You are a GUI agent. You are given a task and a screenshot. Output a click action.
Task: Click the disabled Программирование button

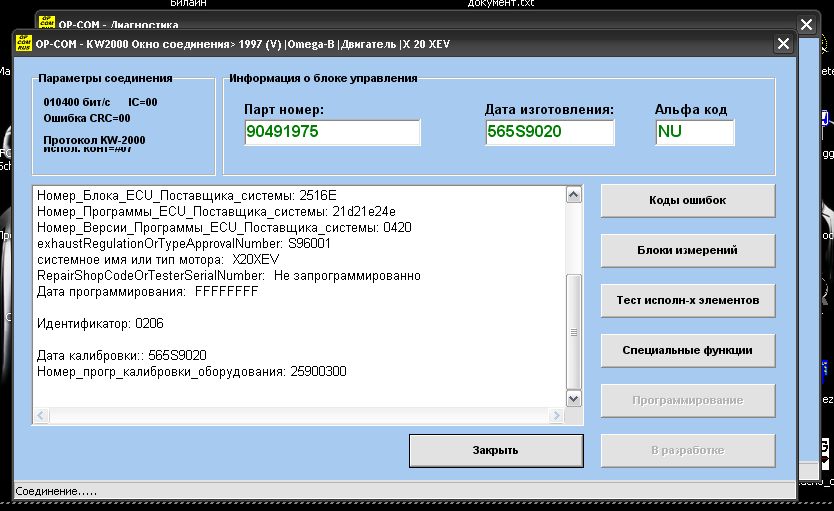click(x=688, y=400)
